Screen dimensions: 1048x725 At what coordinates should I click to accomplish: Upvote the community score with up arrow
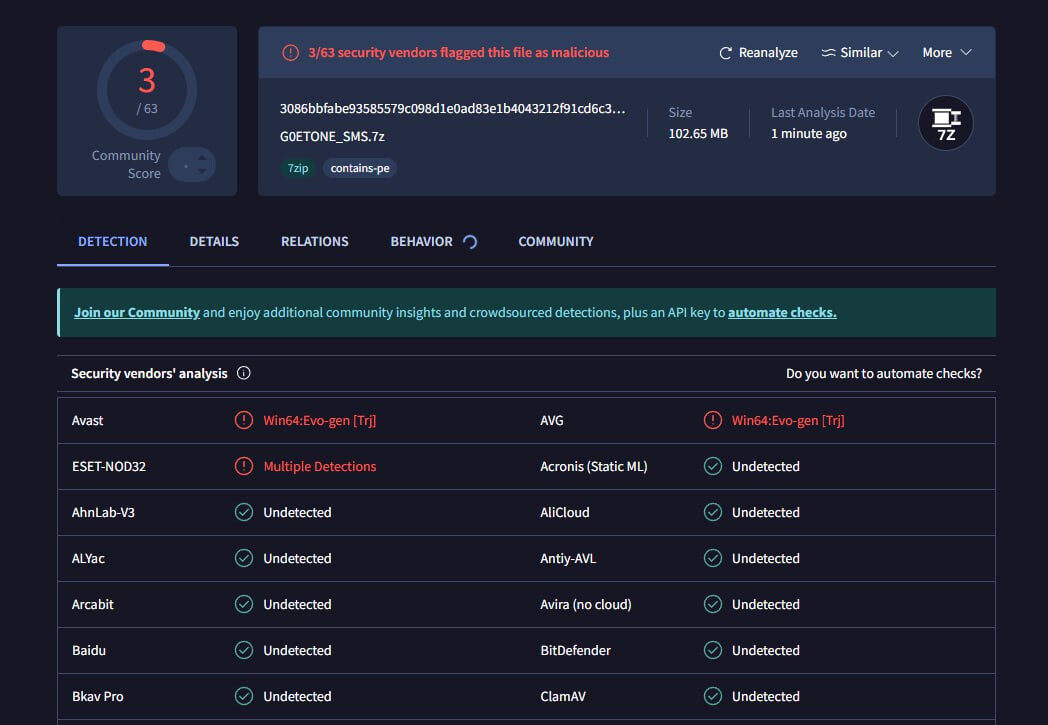[202, 156]
